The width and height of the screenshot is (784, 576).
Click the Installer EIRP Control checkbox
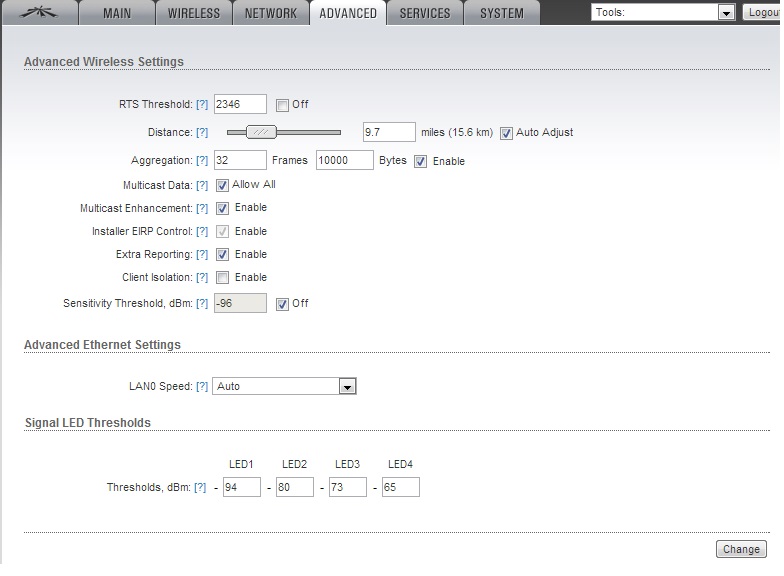click(x=222, y=231)
